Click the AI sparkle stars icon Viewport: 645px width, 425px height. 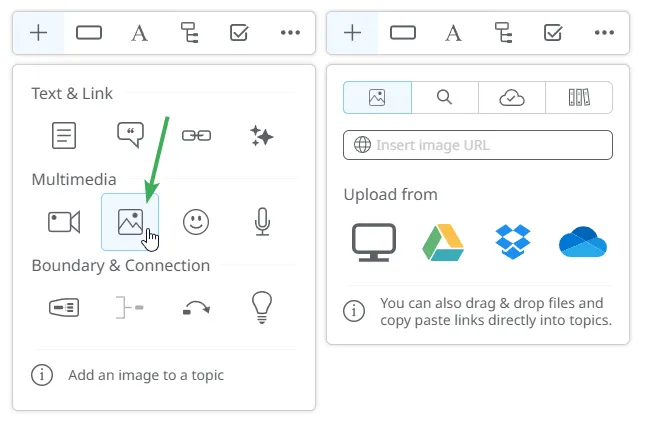click(262, 135)
